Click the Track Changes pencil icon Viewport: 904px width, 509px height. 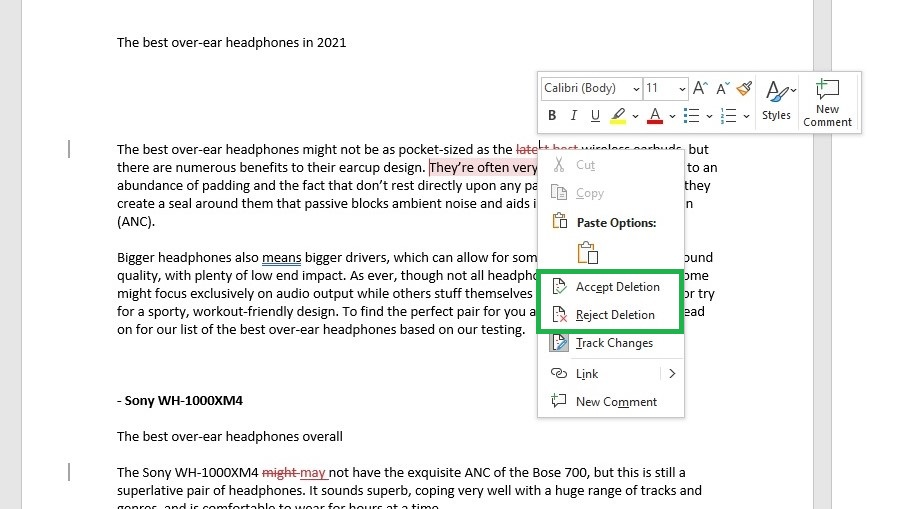tap(559, 342)
